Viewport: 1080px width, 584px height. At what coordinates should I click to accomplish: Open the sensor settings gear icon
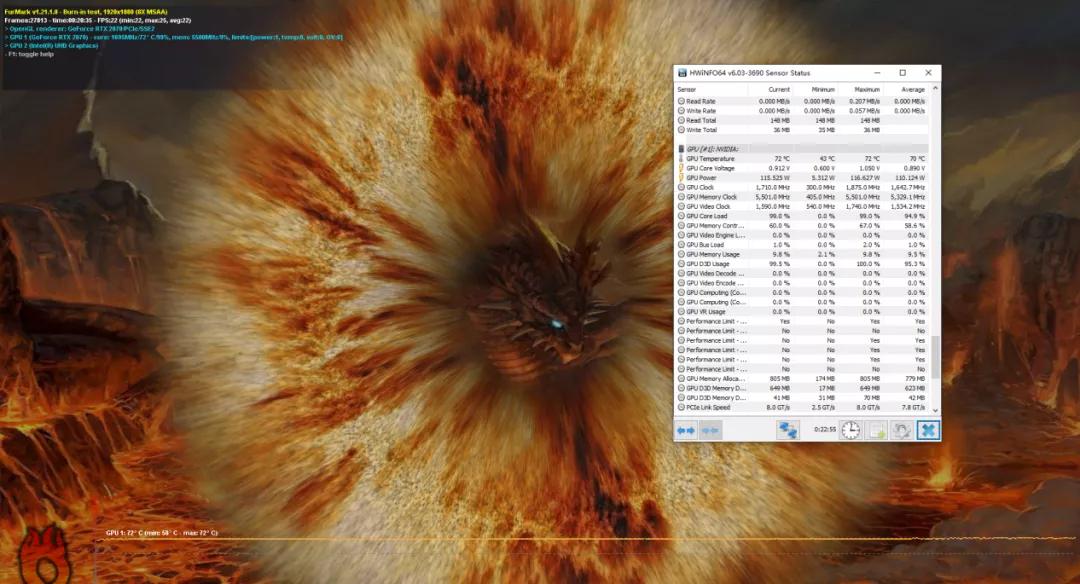pyautogui.click(x=902, y=430)
